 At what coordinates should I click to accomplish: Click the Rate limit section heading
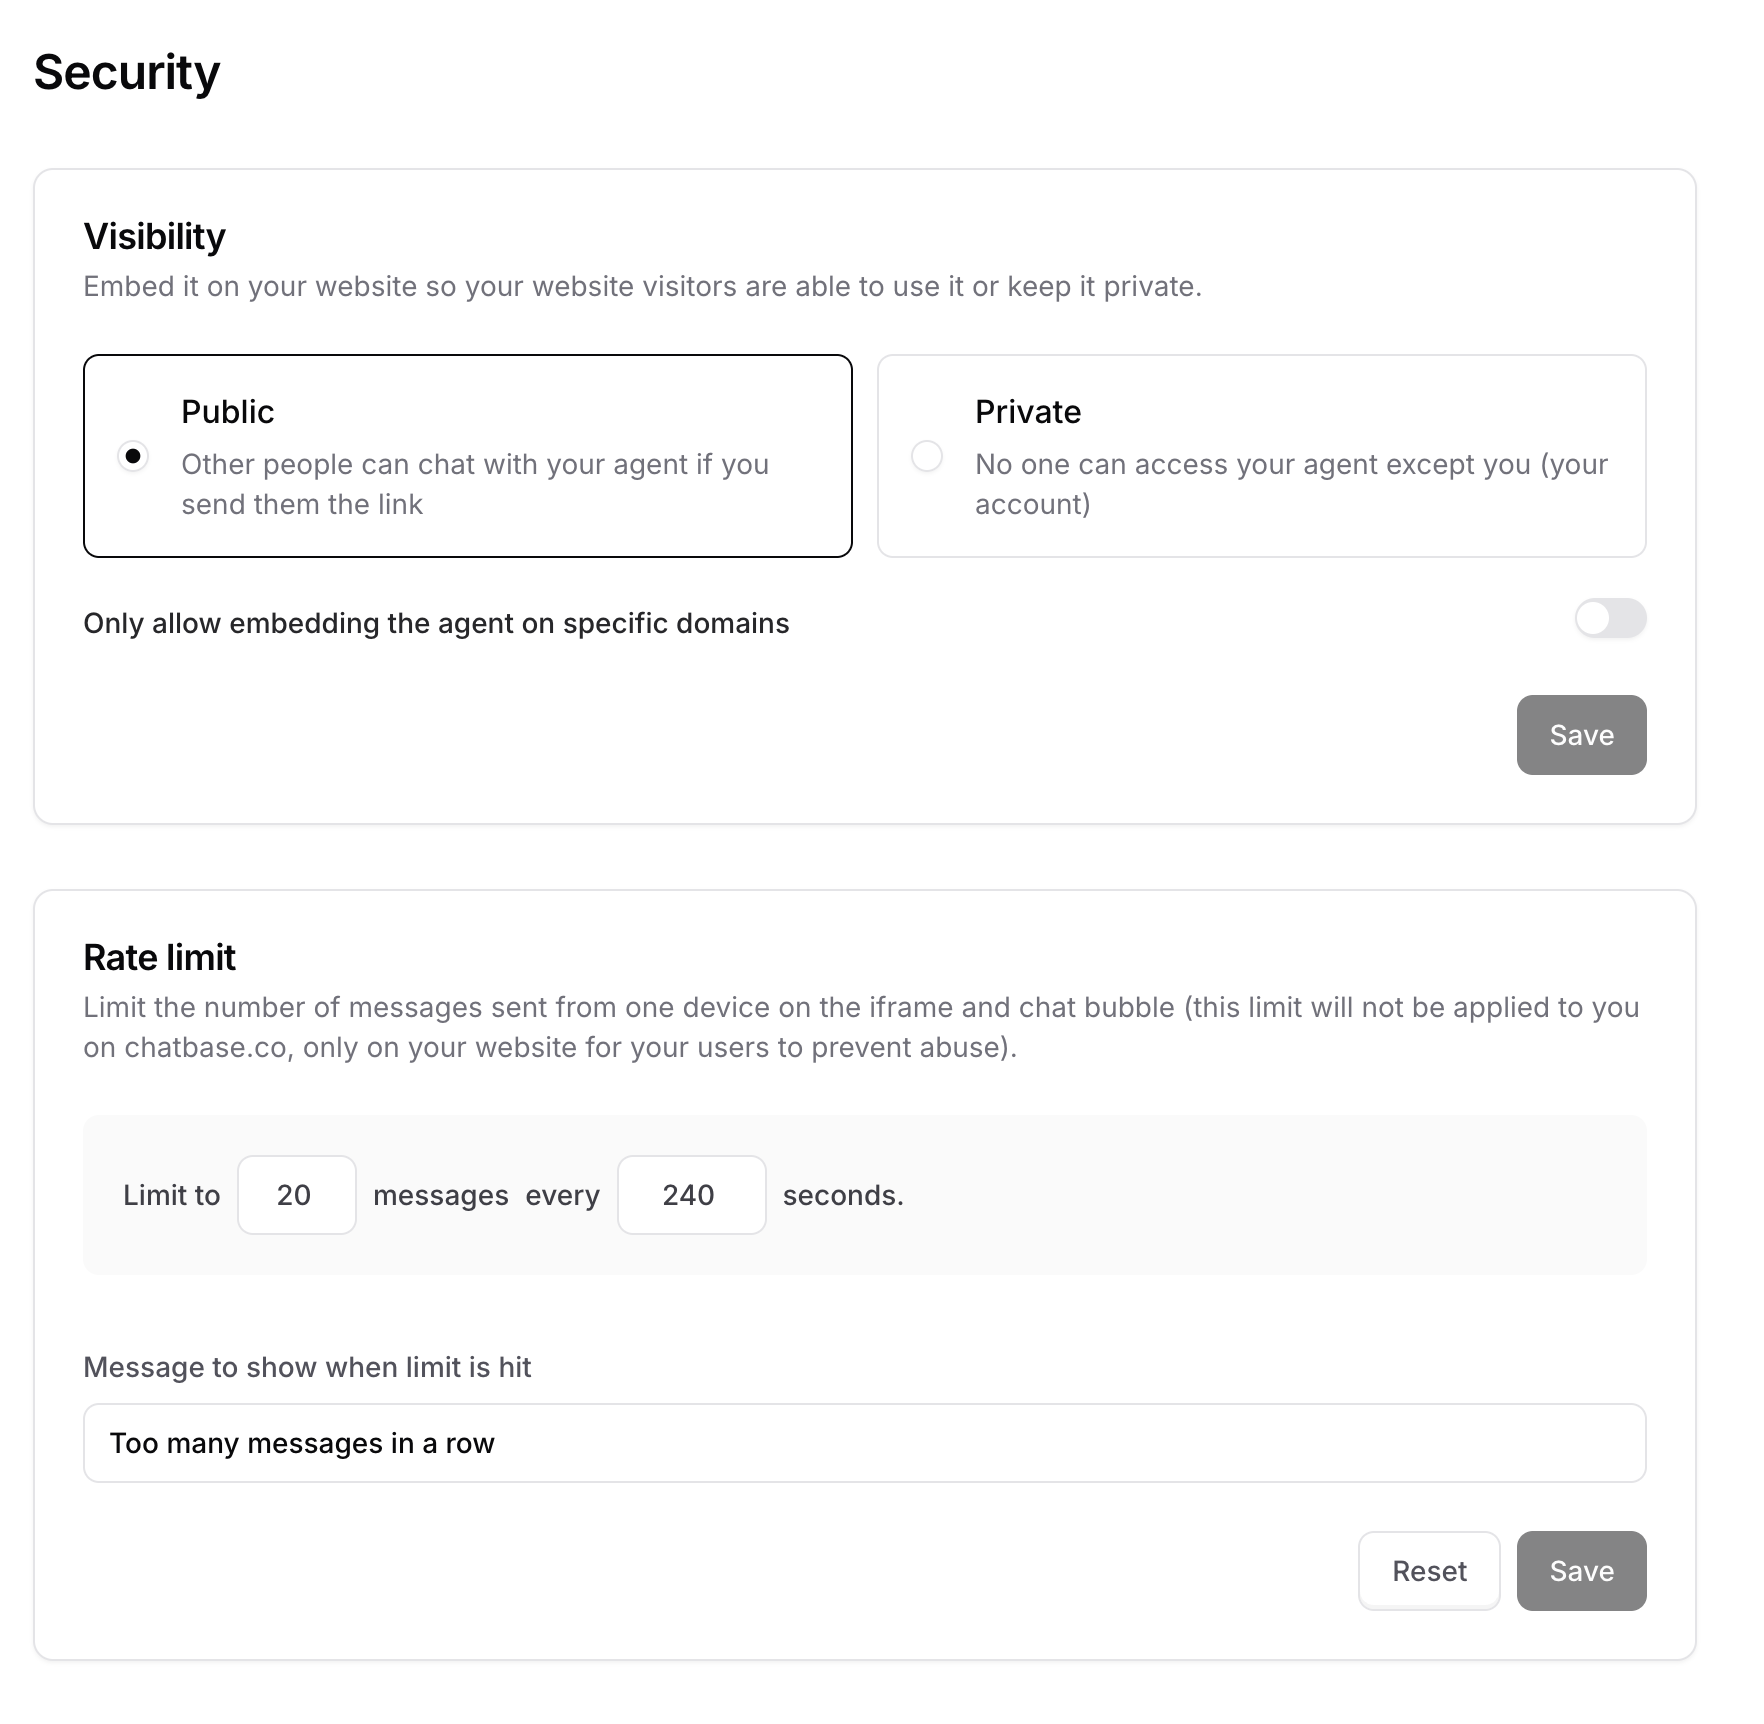pyautogui.click(x=160, y=958)
